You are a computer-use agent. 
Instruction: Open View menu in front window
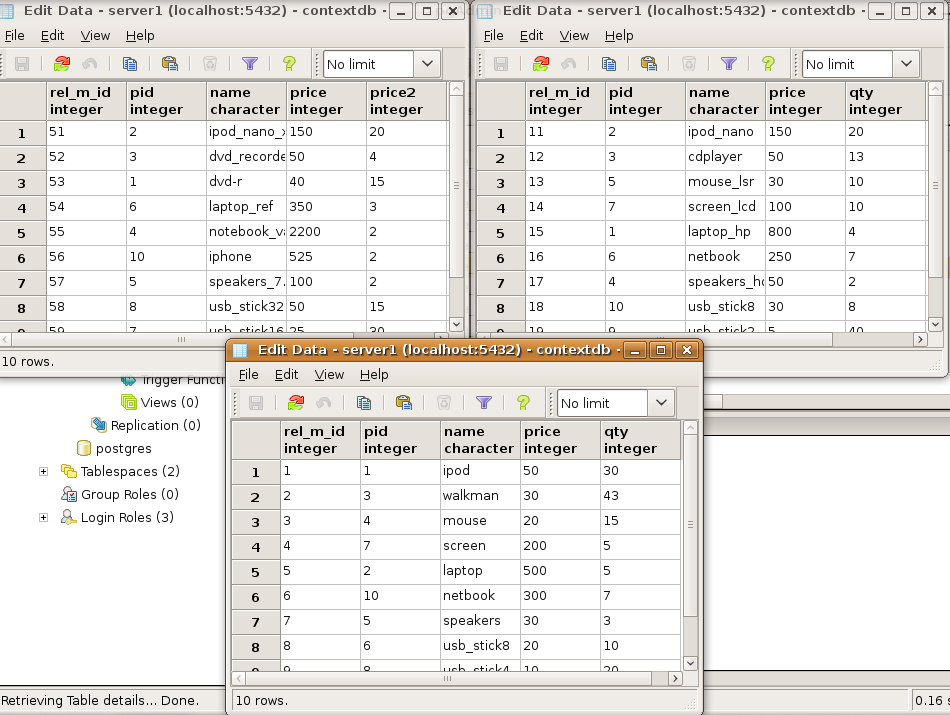[x=329, y=374]
